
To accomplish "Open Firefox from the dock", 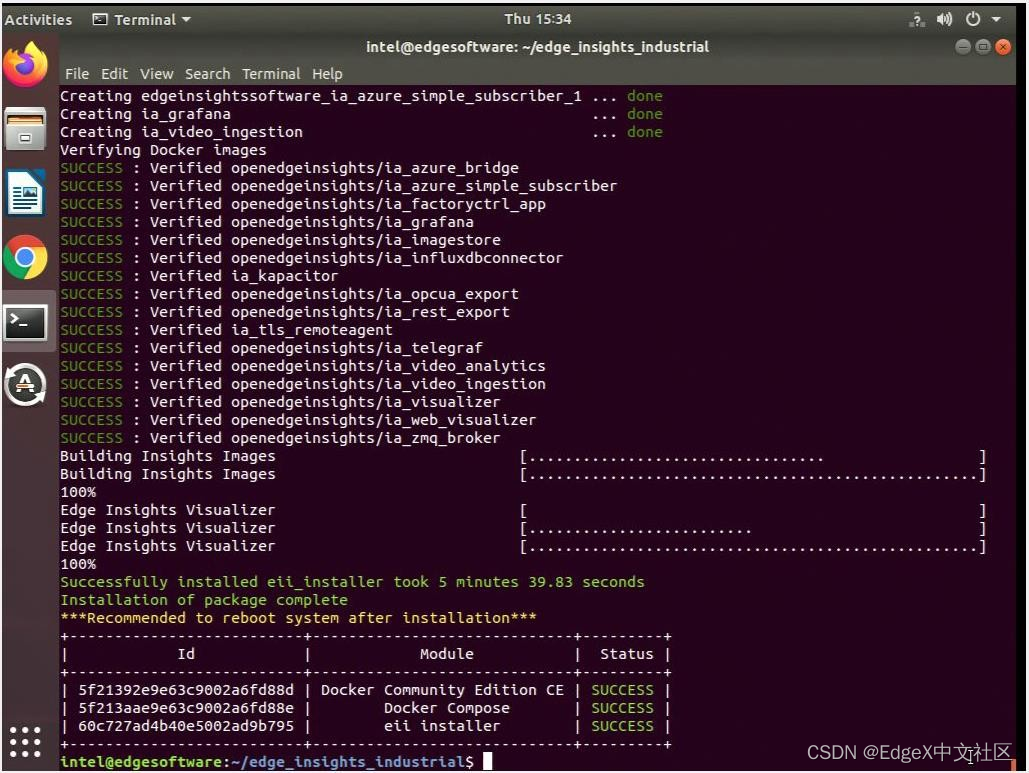I will point(26,64).
